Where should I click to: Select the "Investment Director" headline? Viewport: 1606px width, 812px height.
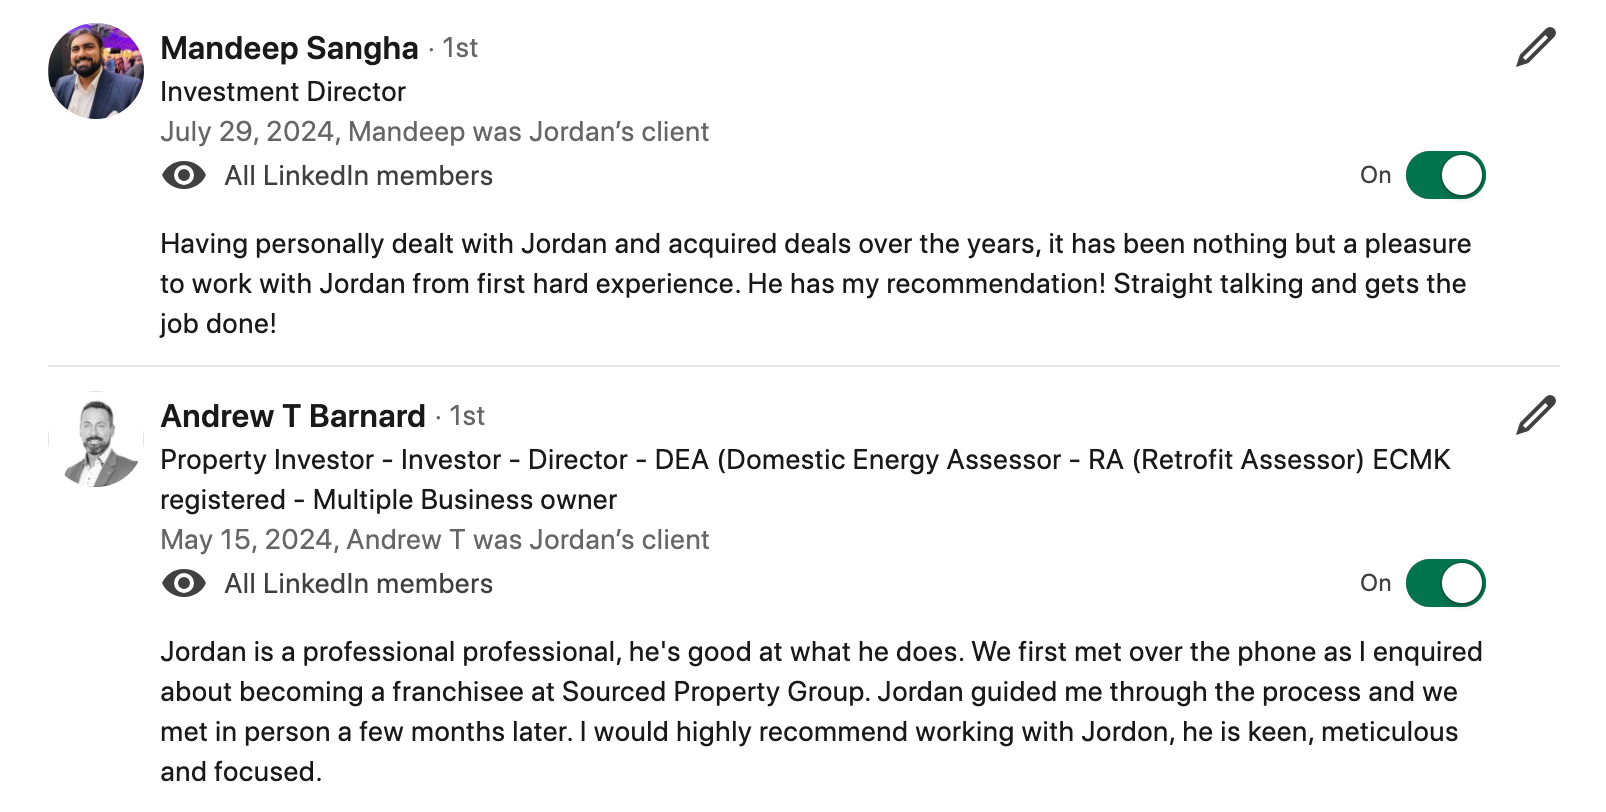pyautogui.click(x=283, y=92)
